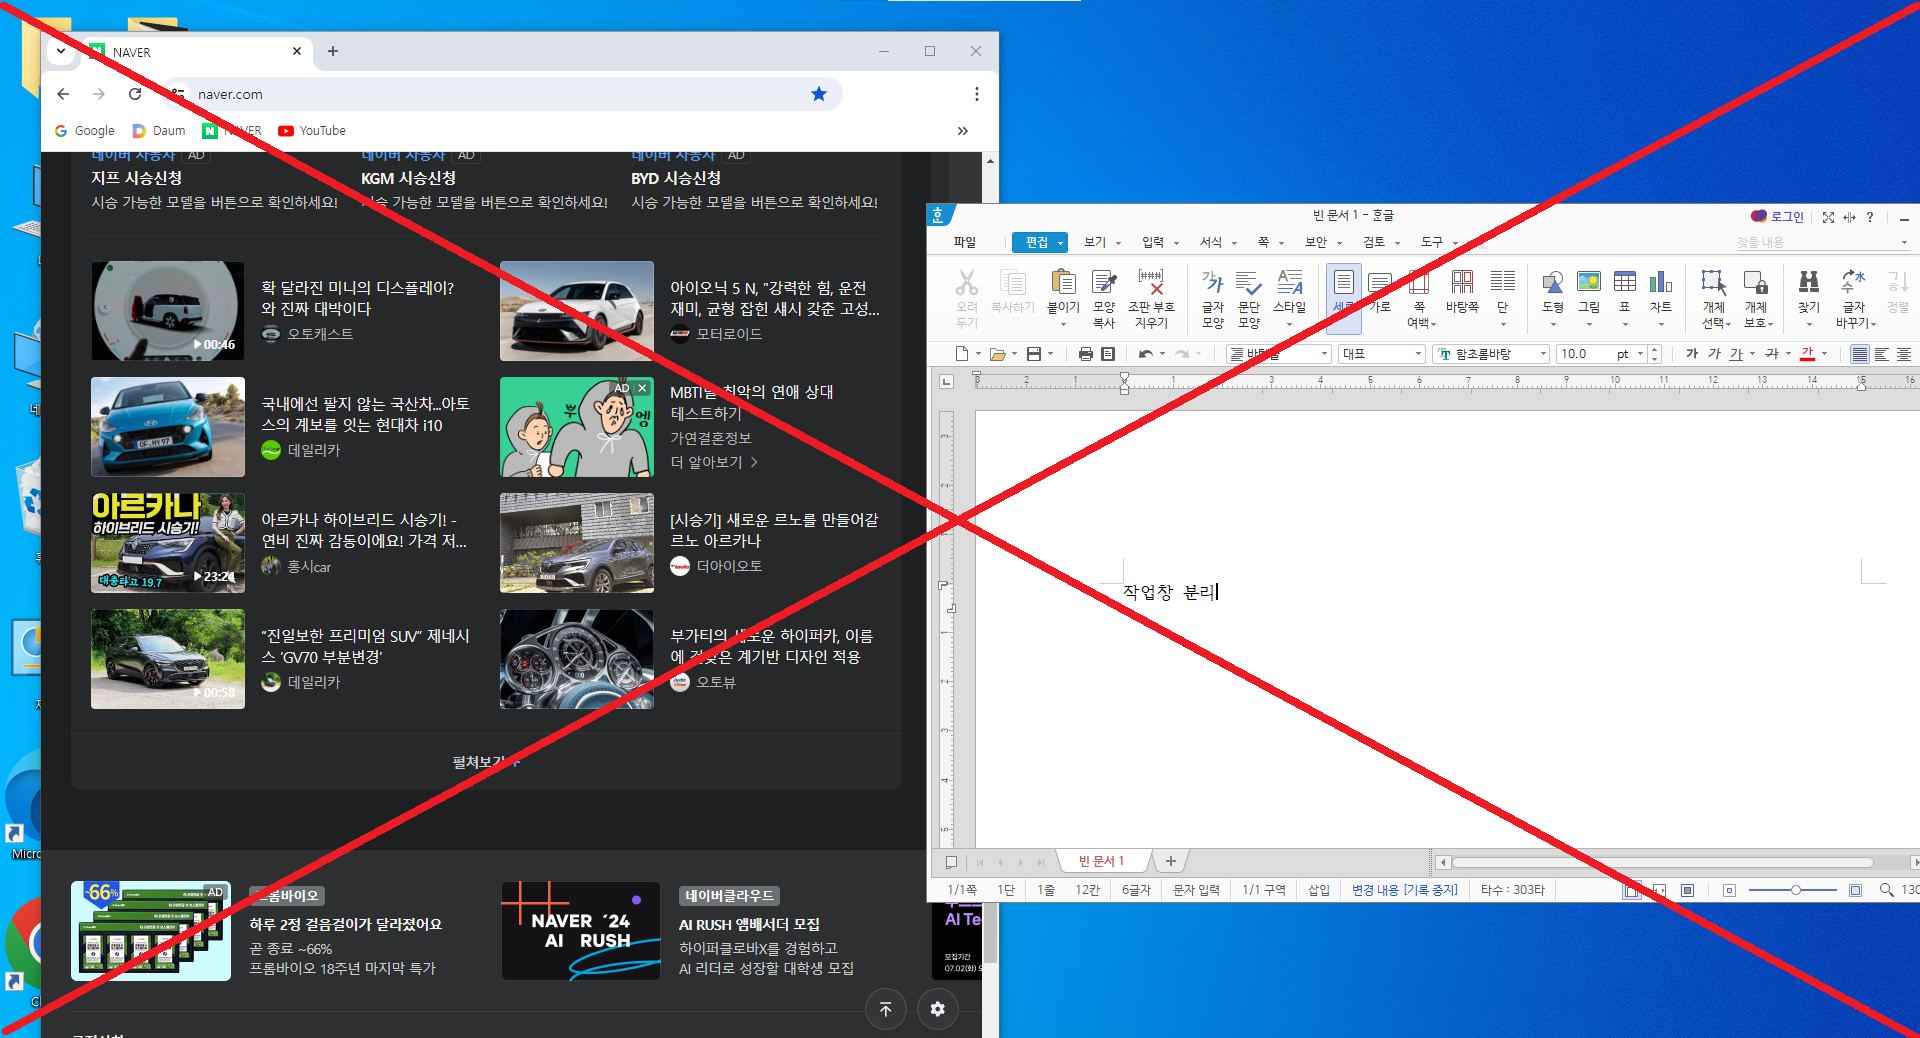Click the 도형 shapes icon
The image size is (1920, 1038).
(x=1553, y=291)
